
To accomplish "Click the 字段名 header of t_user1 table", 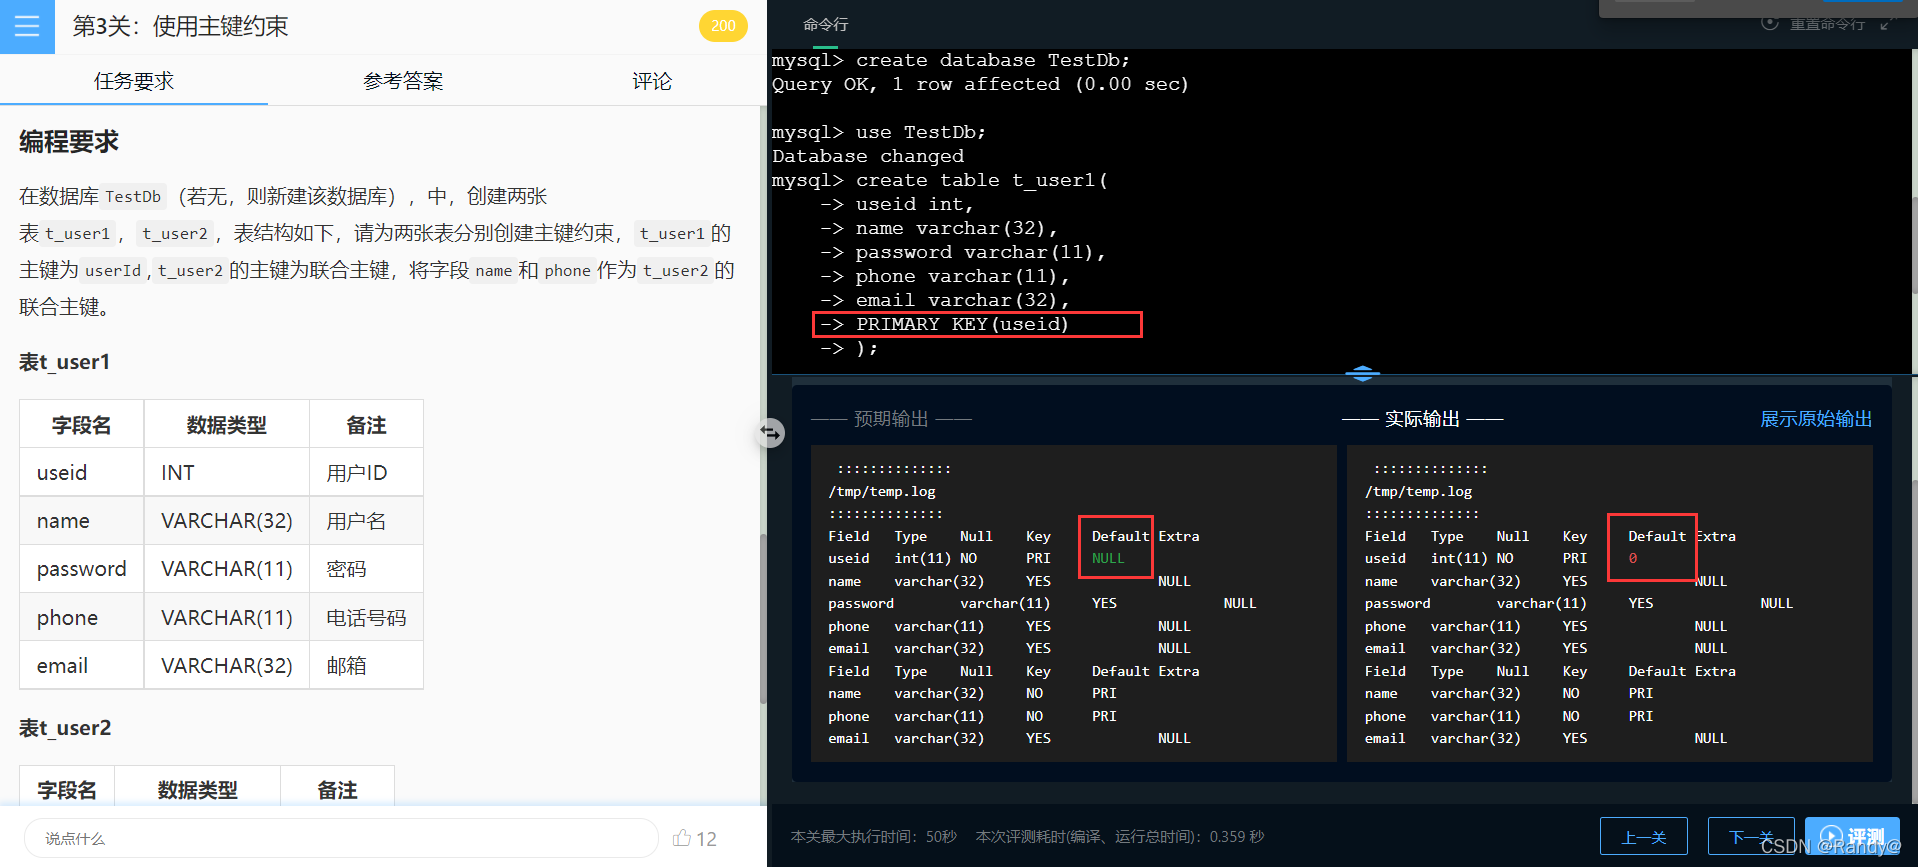I will tap(82, 425).
